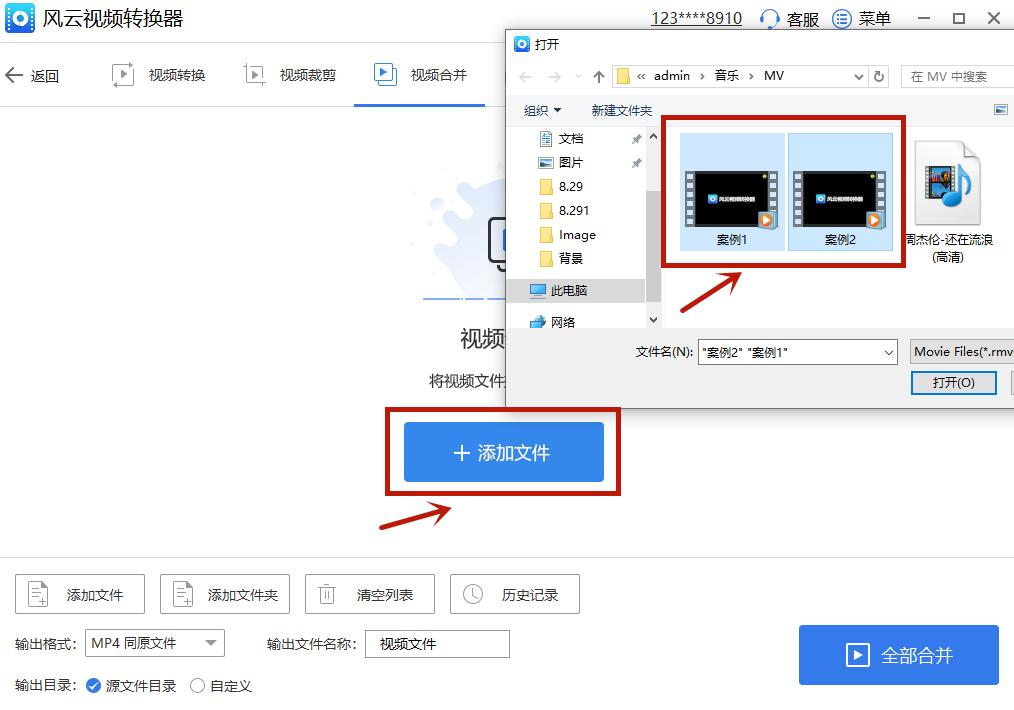This screenshot has width=1014, height=710.
Task: Select the 源文件目录 radio button
Action: pyautogui.click(x=92, y=687)
